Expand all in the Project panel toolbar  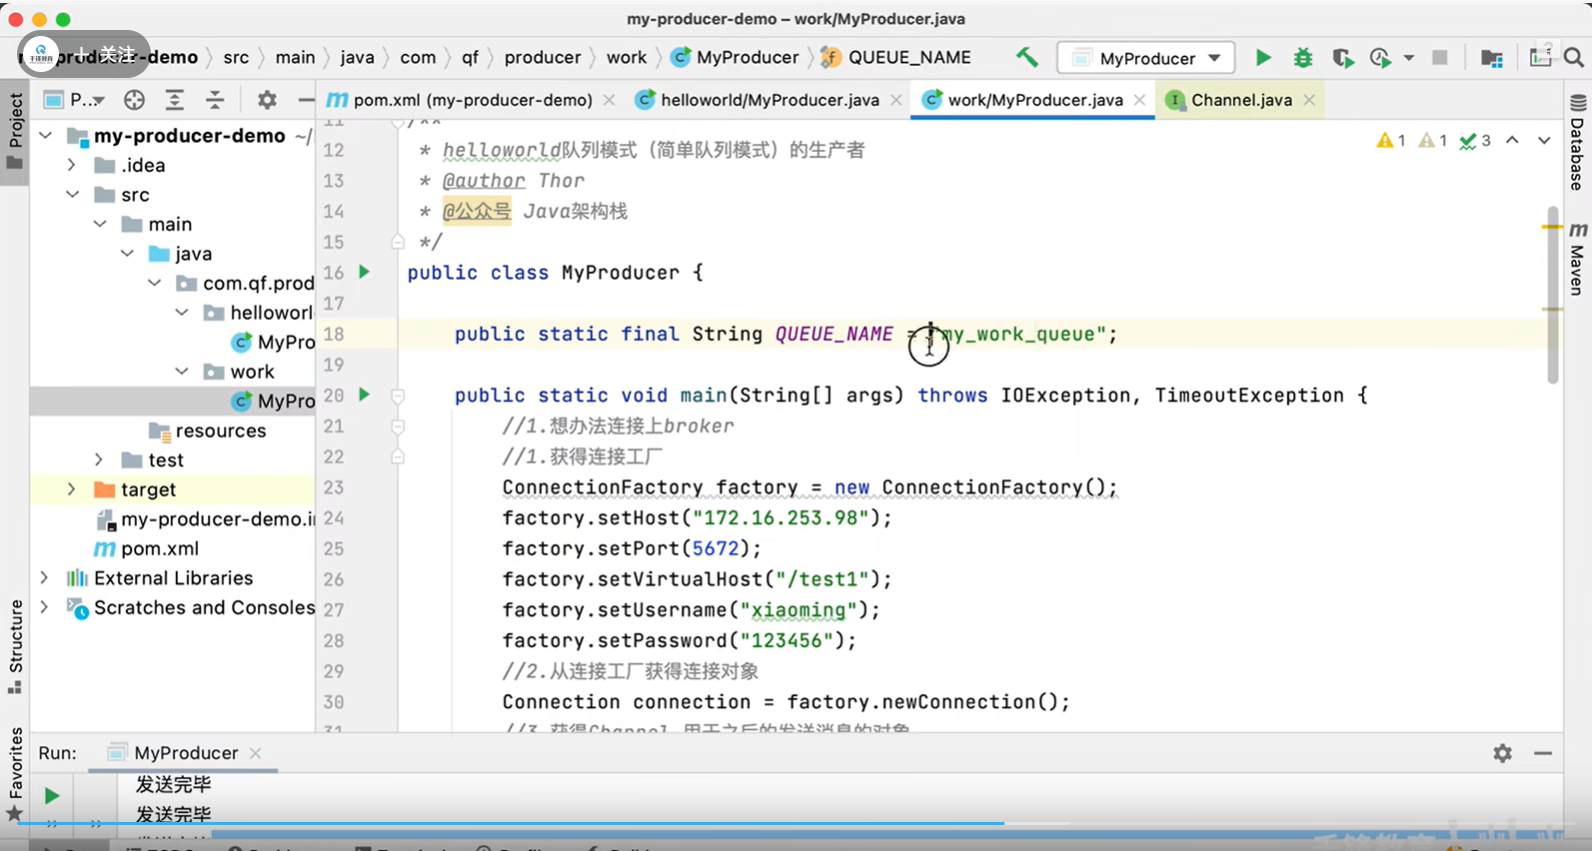click(174, 100)
